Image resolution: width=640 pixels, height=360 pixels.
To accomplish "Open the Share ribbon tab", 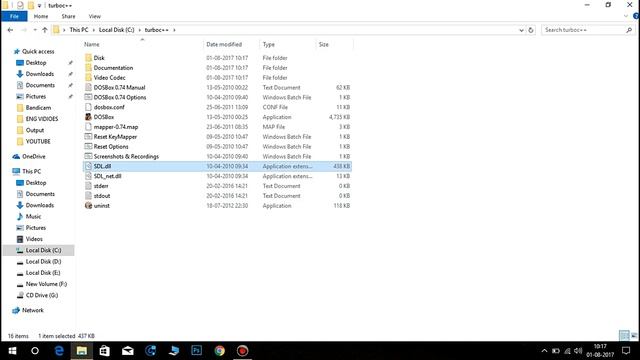I will click(68, 16).
